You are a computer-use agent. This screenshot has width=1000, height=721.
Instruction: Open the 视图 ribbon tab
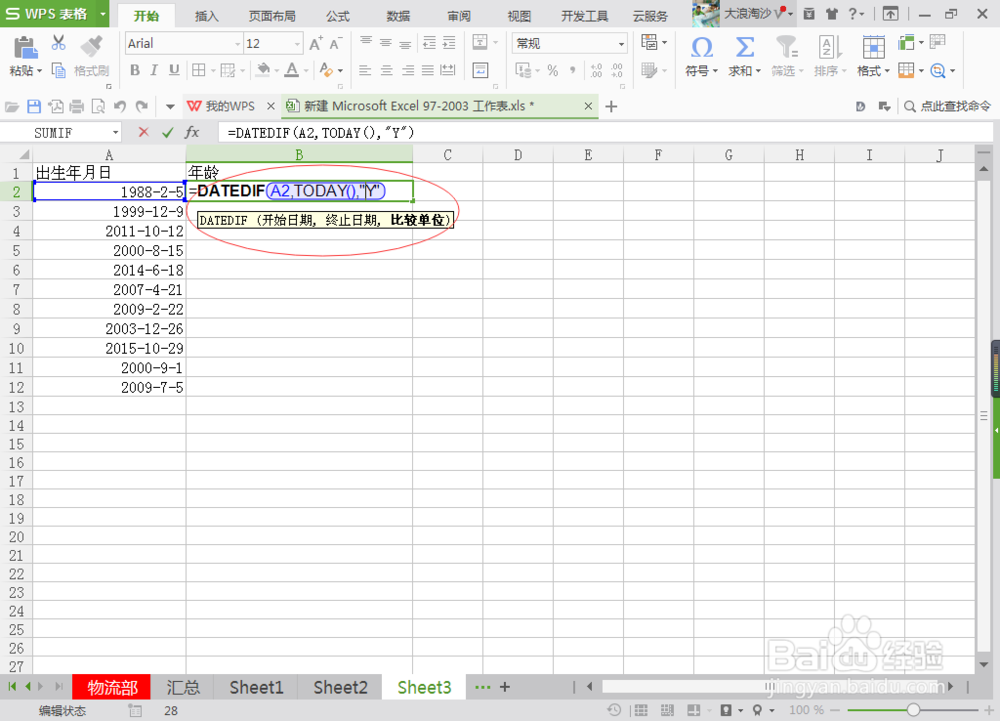[x=518, y=16]
